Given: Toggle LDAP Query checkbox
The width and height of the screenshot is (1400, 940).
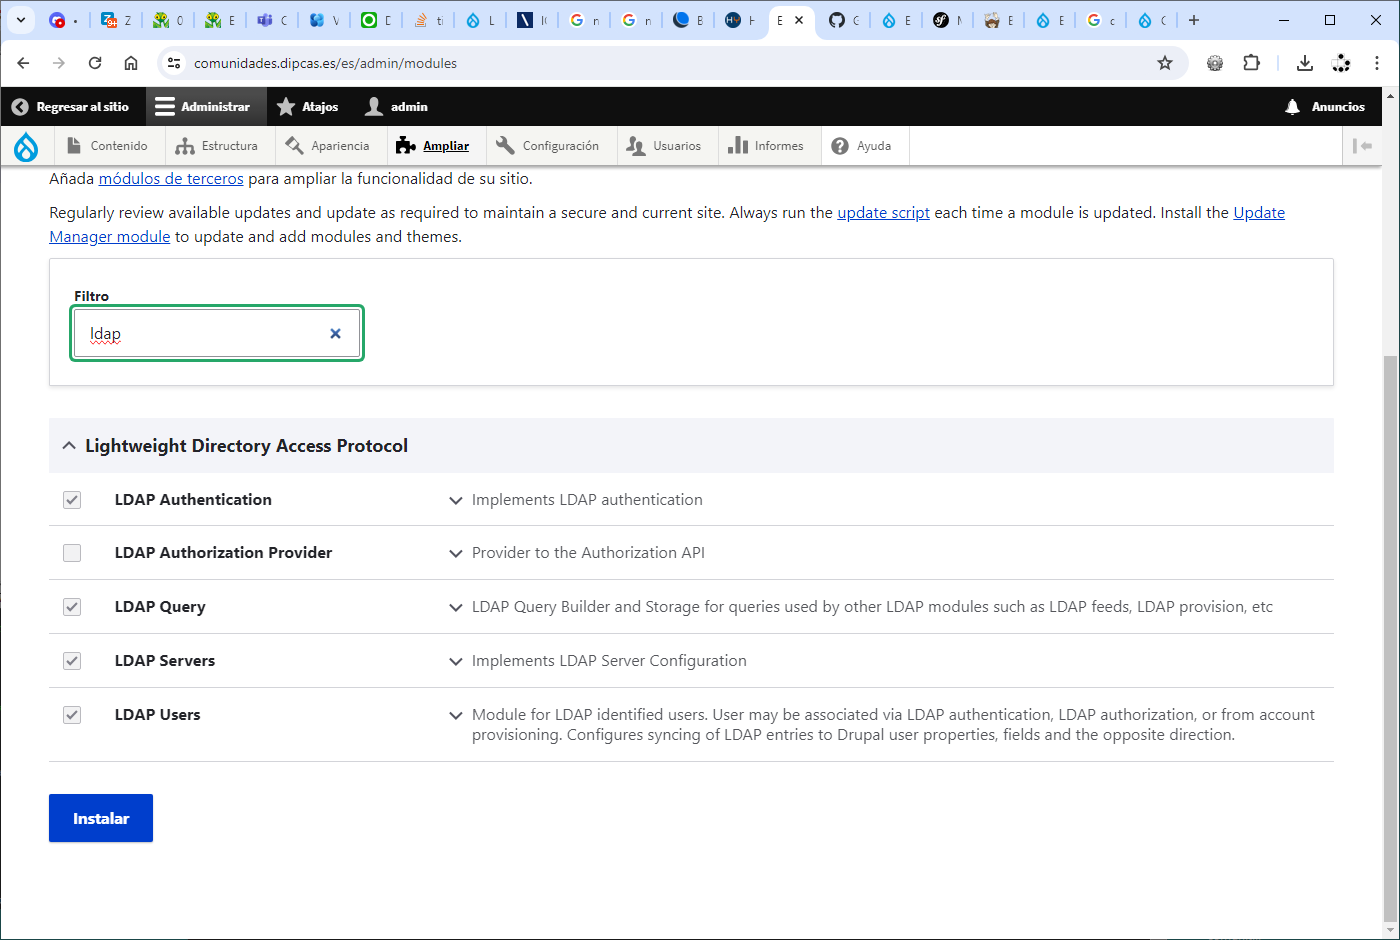Looking at the screenshot, I should (x=72, y=607).
